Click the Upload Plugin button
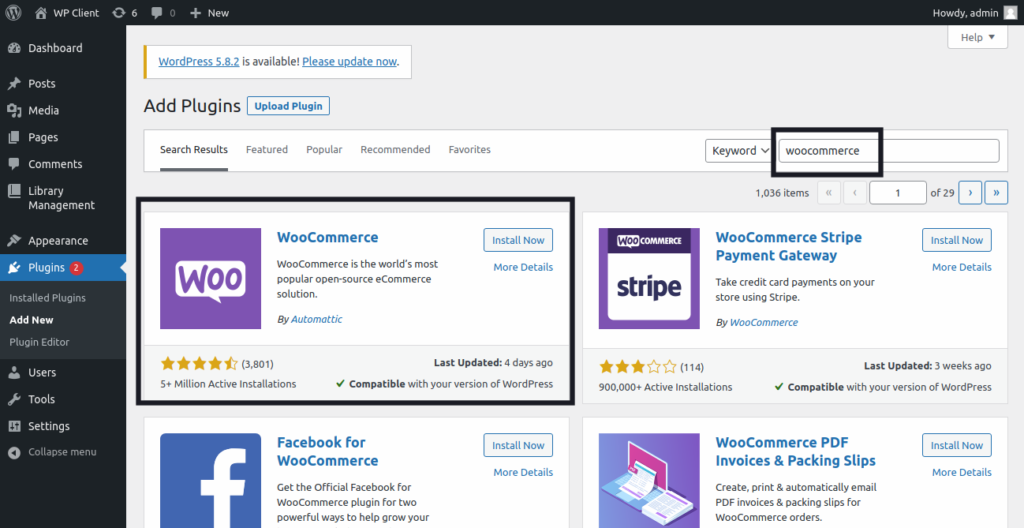The height and width of the screenshot is (528, 1024). click(x=288, y=106)
